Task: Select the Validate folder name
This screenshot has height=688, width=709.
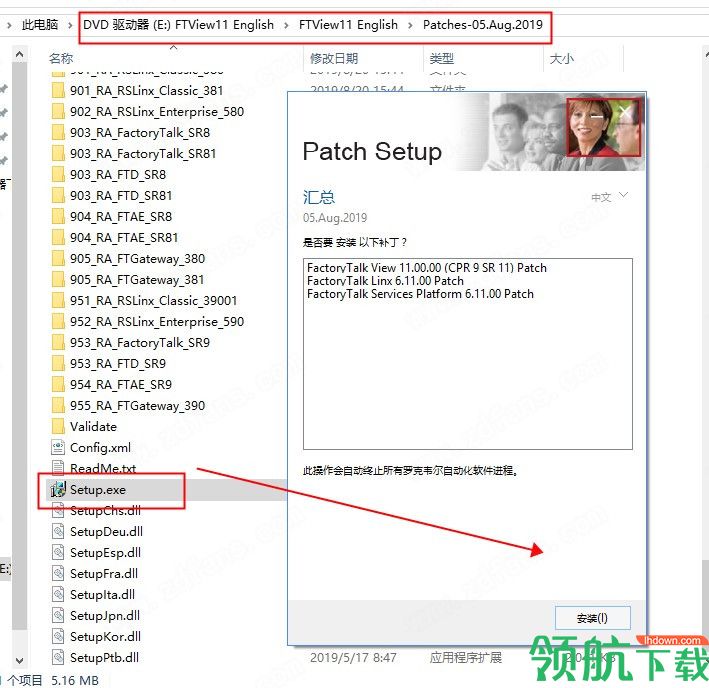Action: point(93,426)
